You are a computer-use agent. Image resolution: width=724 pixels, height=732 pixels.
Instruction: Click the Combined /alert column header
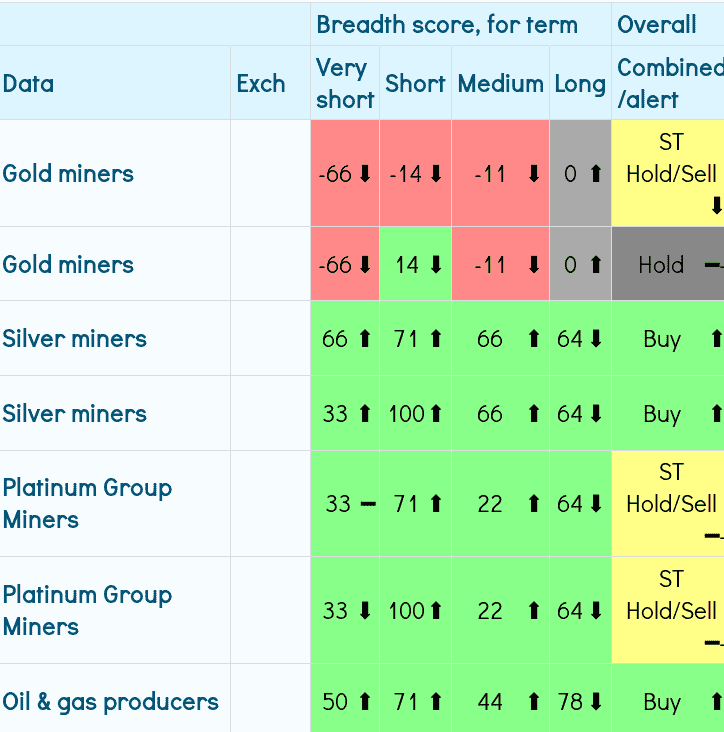click(668, 83)
